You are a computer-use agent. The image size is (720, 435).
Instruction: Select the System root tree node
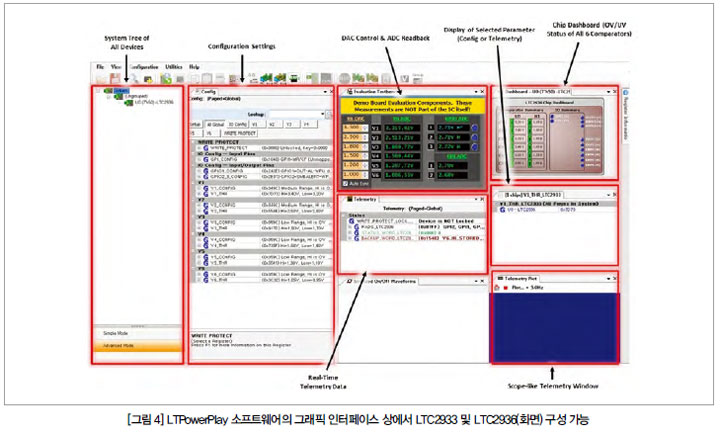click(x=121, y=91)
